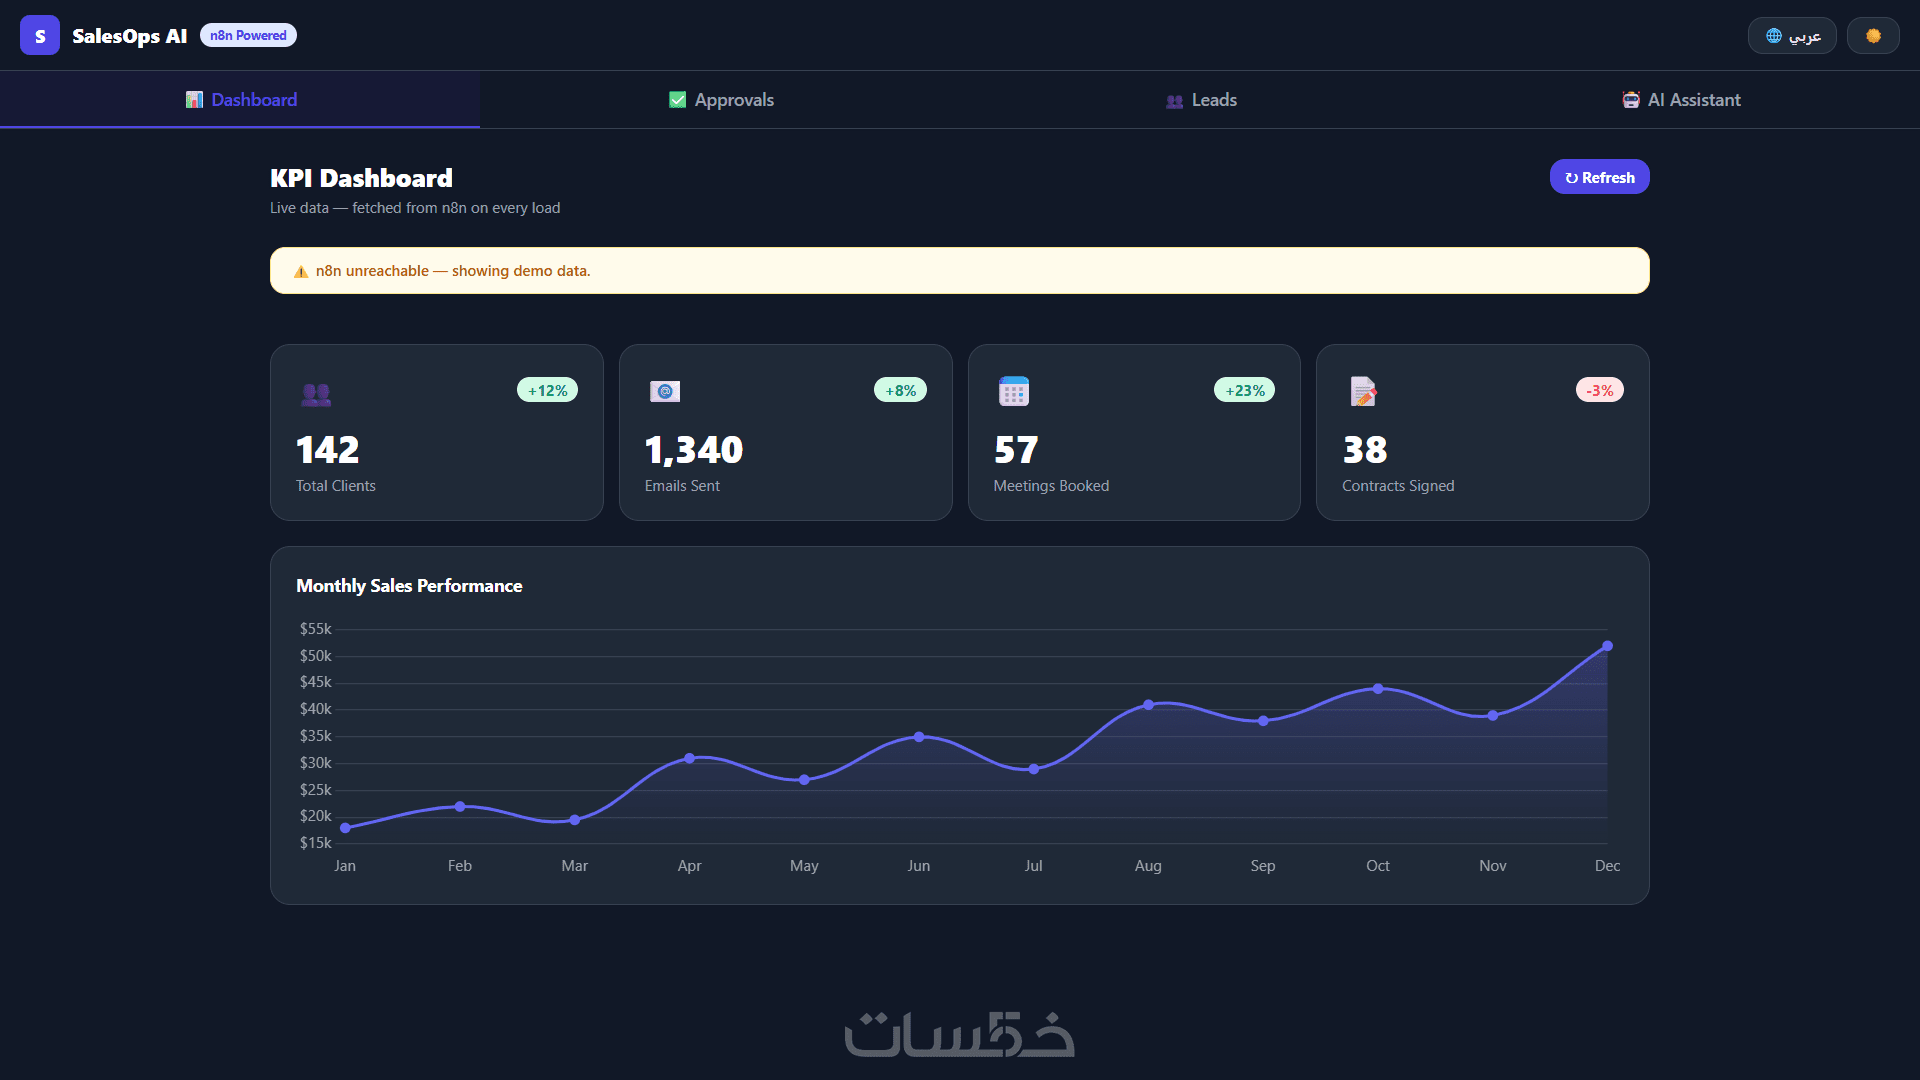The width and height of the screenshot is (1920, 1080).
Task: Click the Meetings Booked calendar icon
Action: tap(1013, 391)
